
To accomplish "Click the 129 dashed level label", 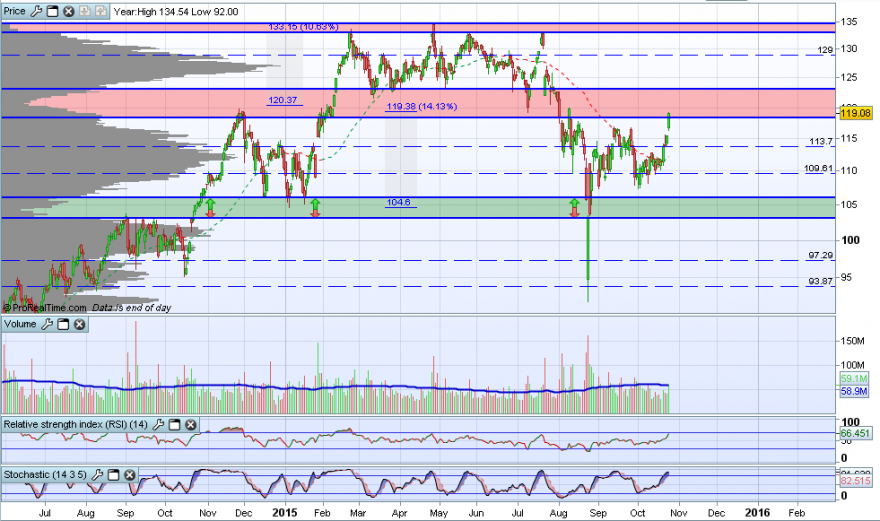I will coord(825,50).
